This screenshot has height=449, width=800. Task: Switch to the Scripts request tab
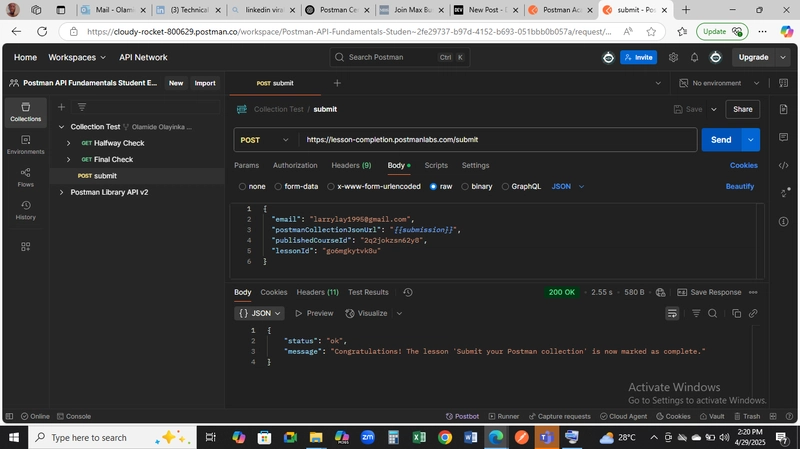(x=436, y=165)
